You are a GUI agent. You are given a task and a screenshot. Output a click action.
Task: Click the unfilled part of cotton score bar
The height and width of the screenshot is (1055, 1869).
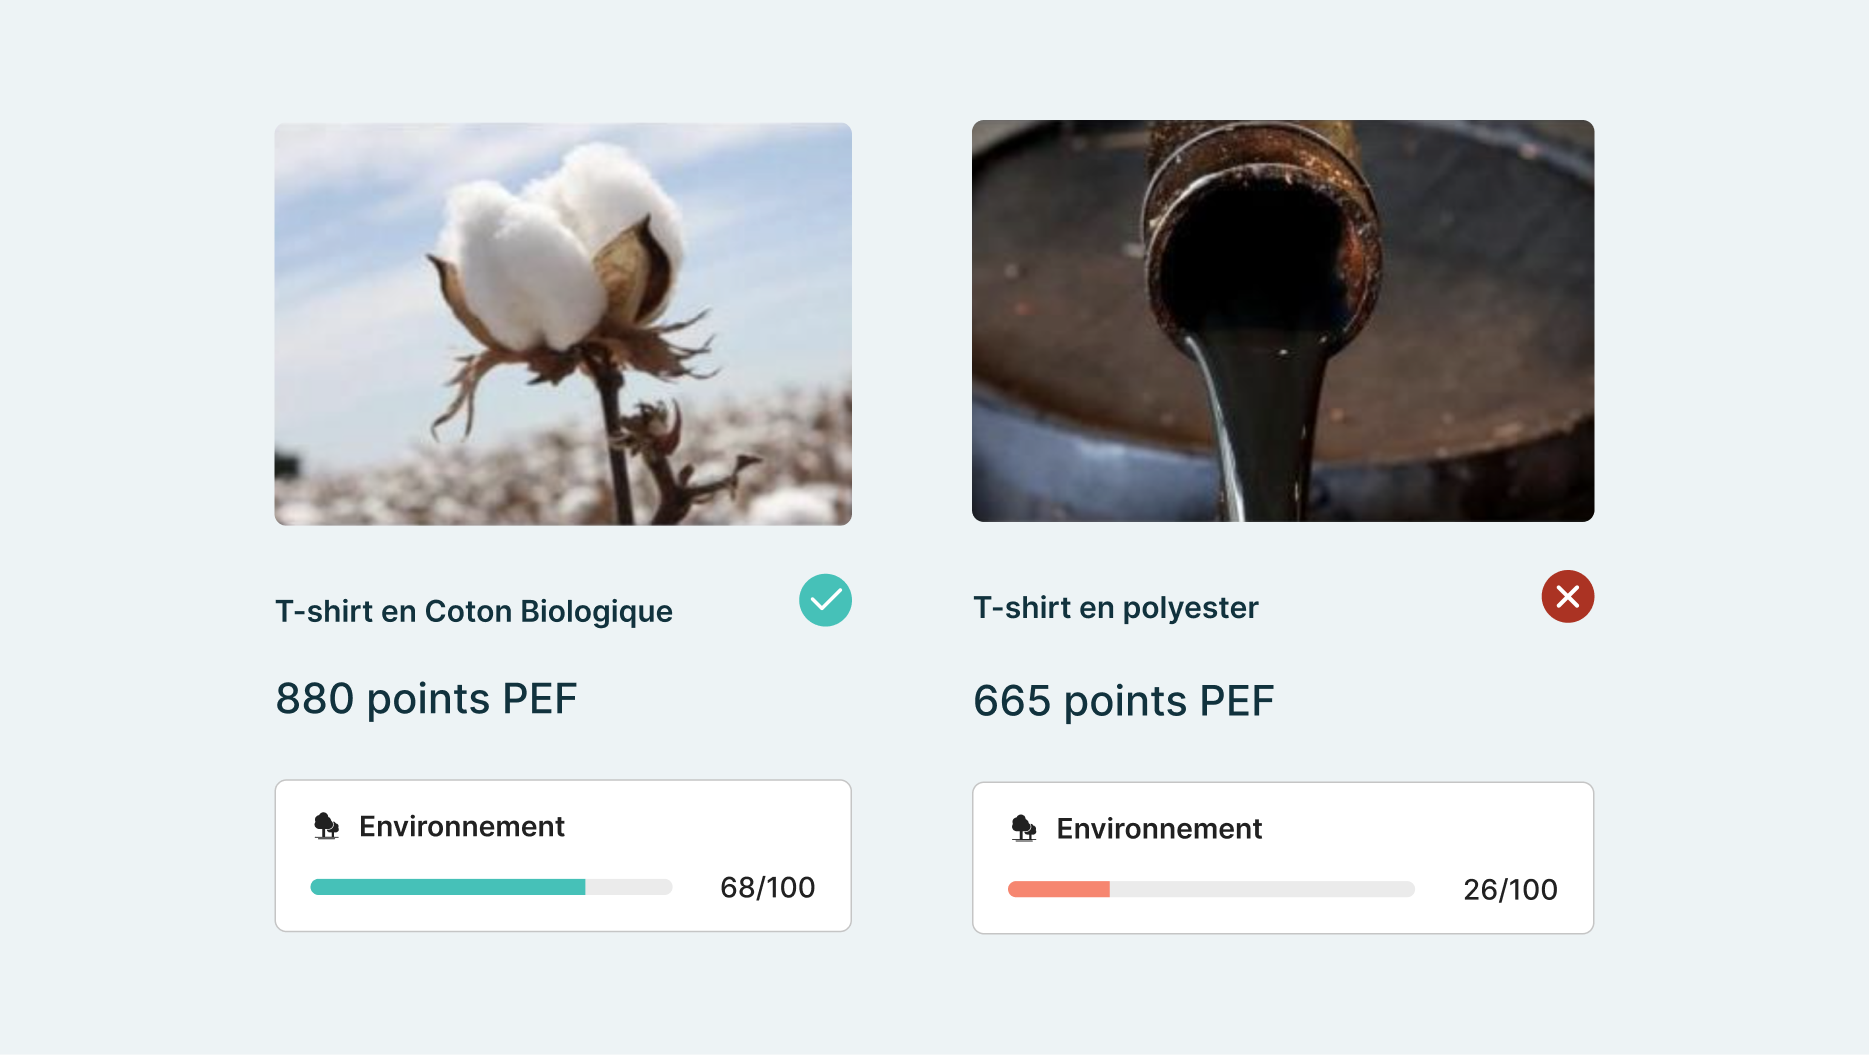[x=628, y=887]
